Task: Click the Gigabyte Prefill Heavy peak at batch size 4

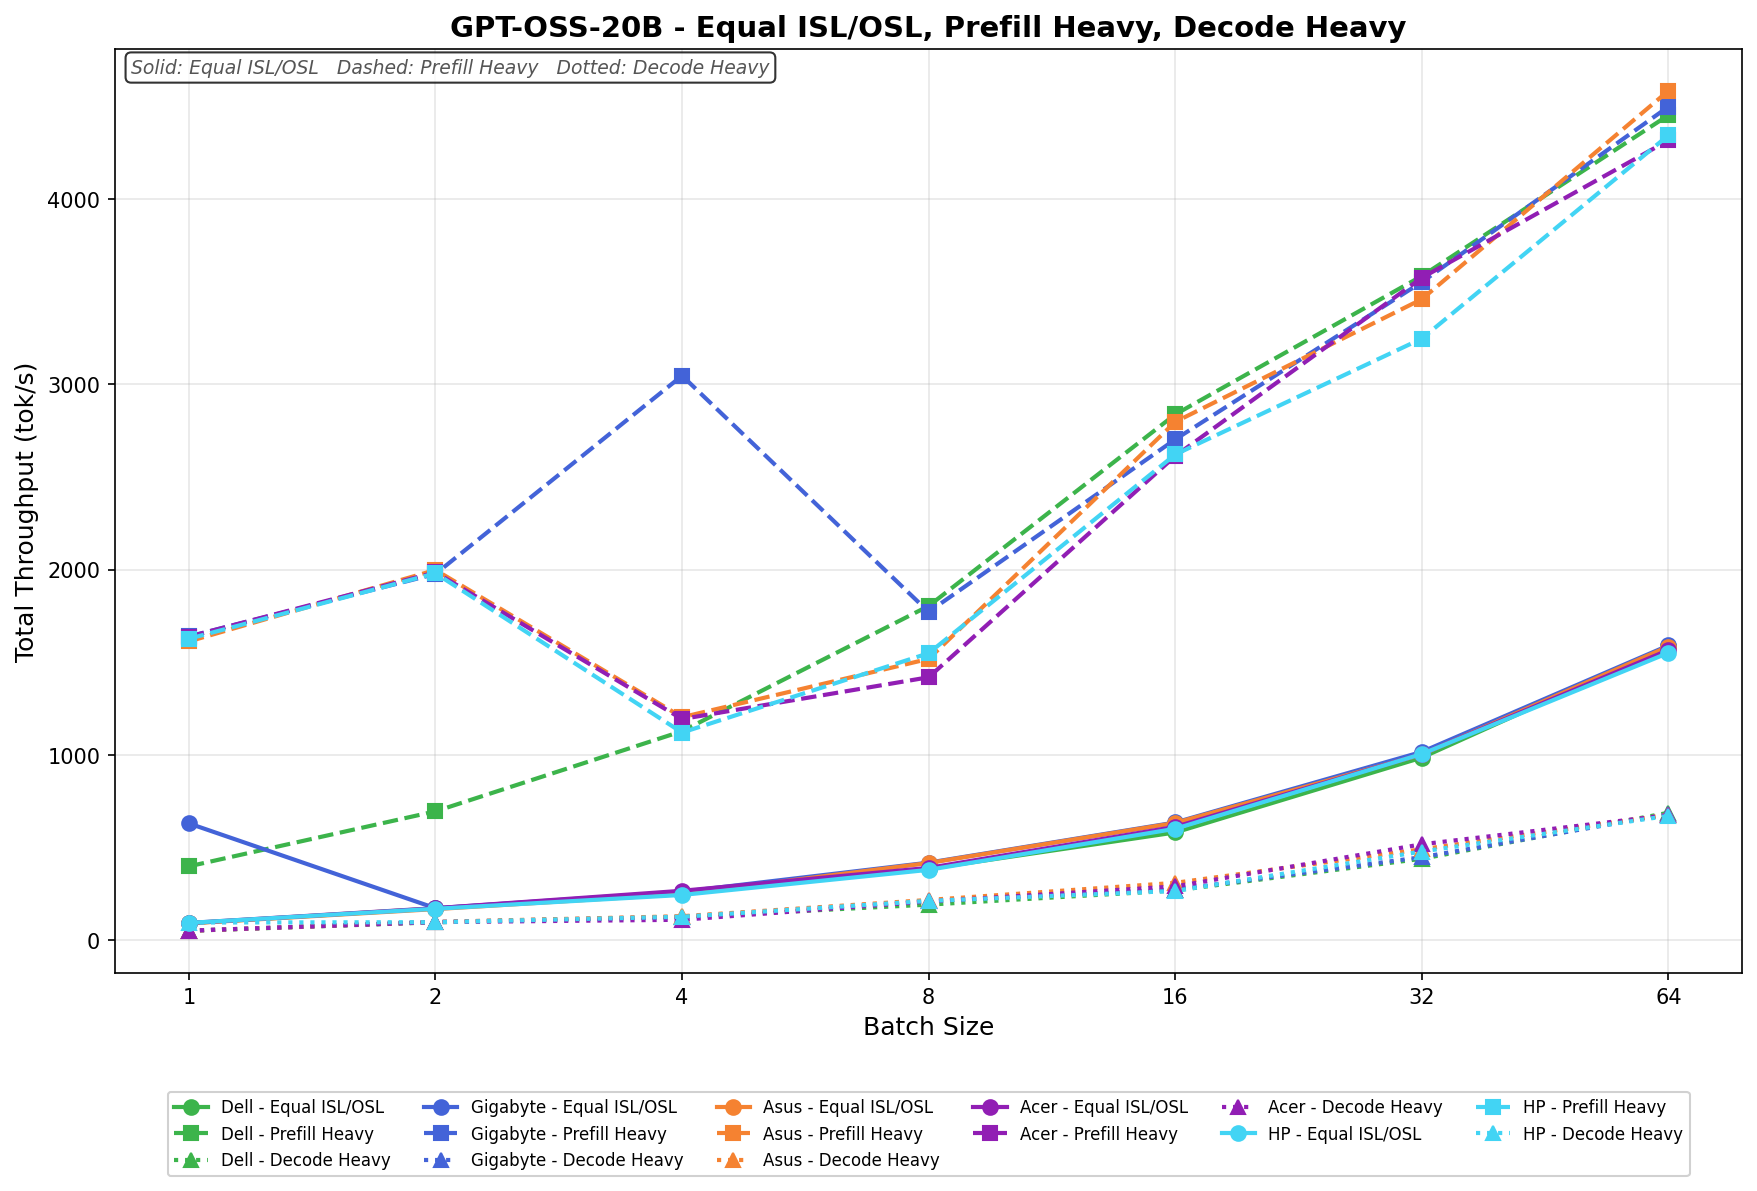Action: 681,376
